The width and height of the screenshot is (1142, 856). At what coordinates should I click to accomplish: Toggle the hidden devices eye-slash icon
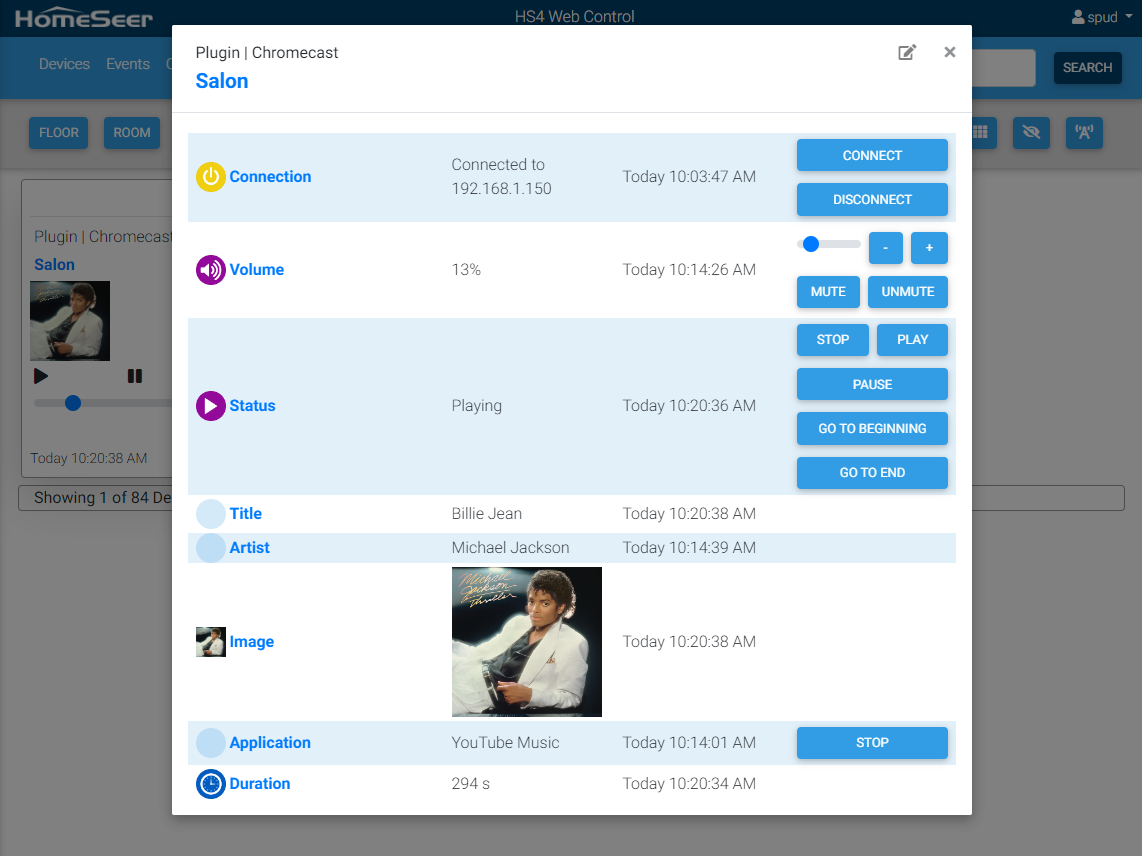1031,132
